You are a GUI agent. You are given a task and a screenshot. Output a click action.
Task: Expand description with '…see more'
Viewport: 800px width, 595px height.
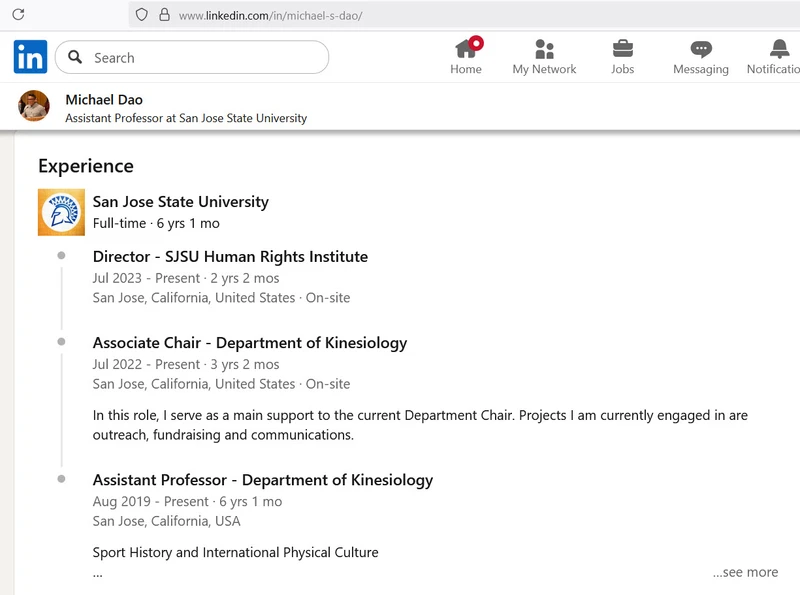pyautogui.click(x=745, y=572)
